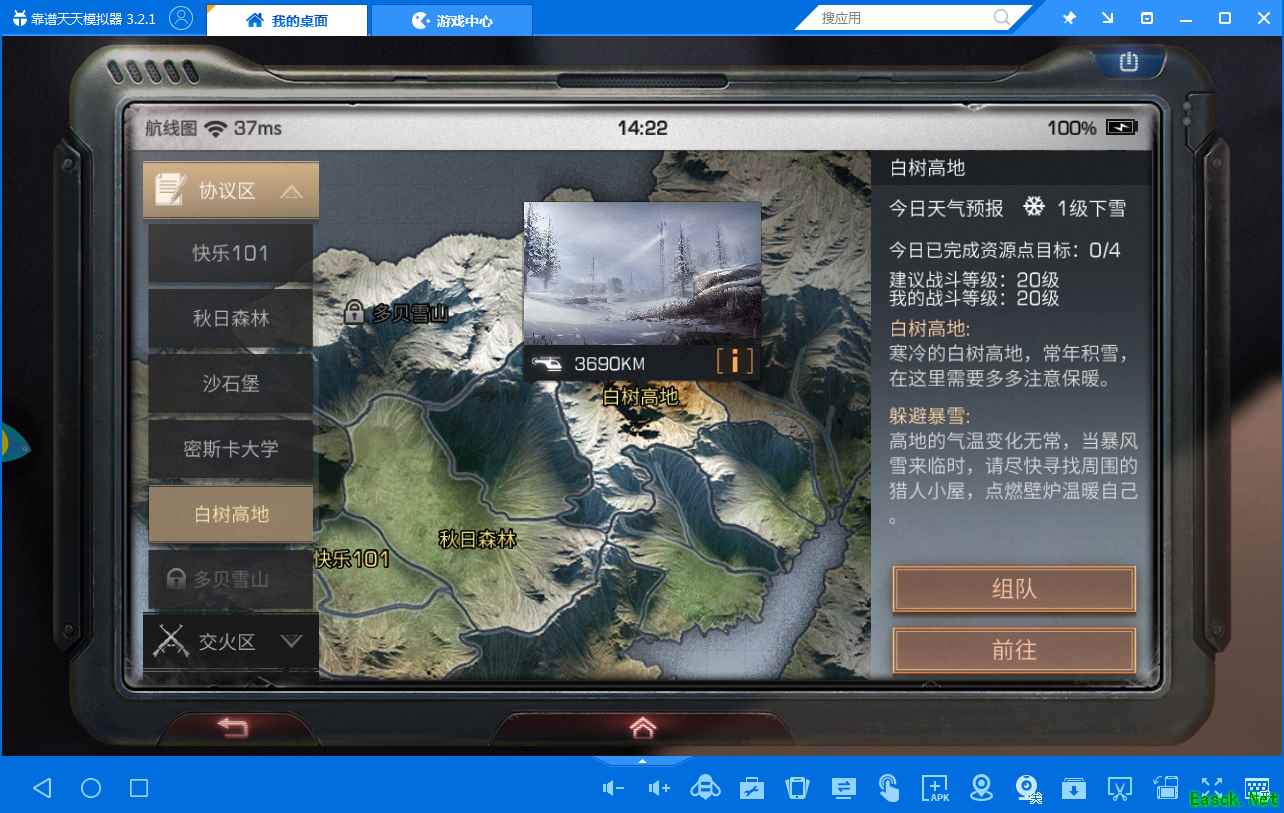Click the 前往 go button
Viewport: 1284px width, 813px height.
pyautogui.click(x=1014, y=651)
